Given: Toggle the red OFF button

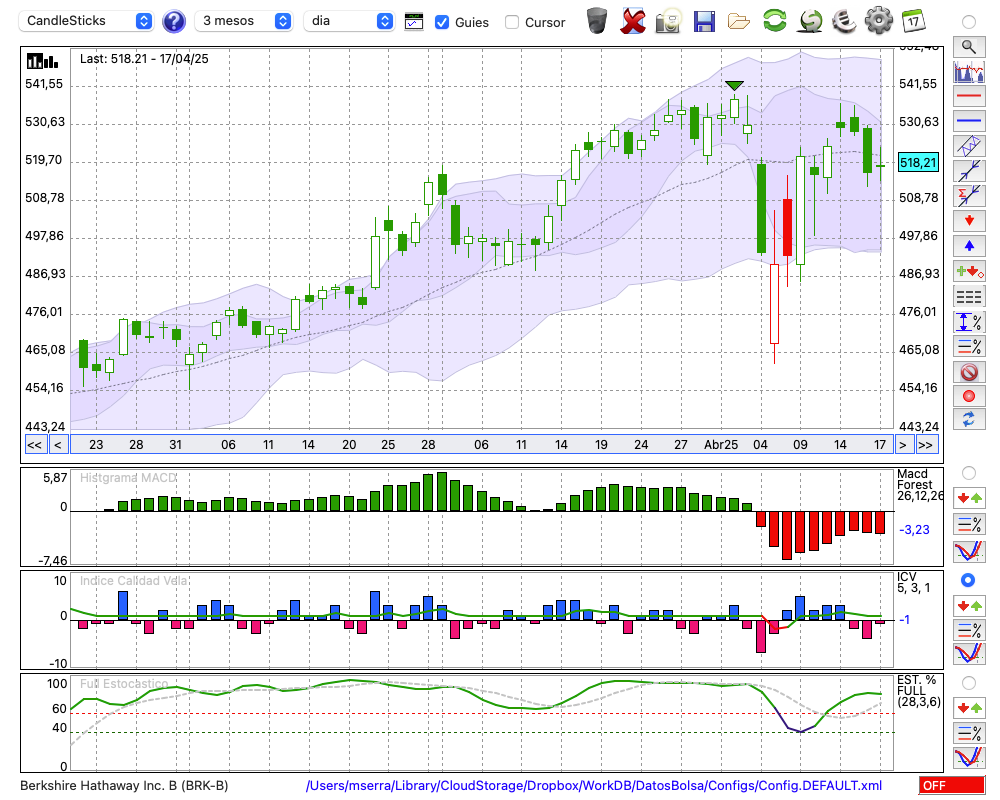Looking at the screenshot, I should [952, 785].
